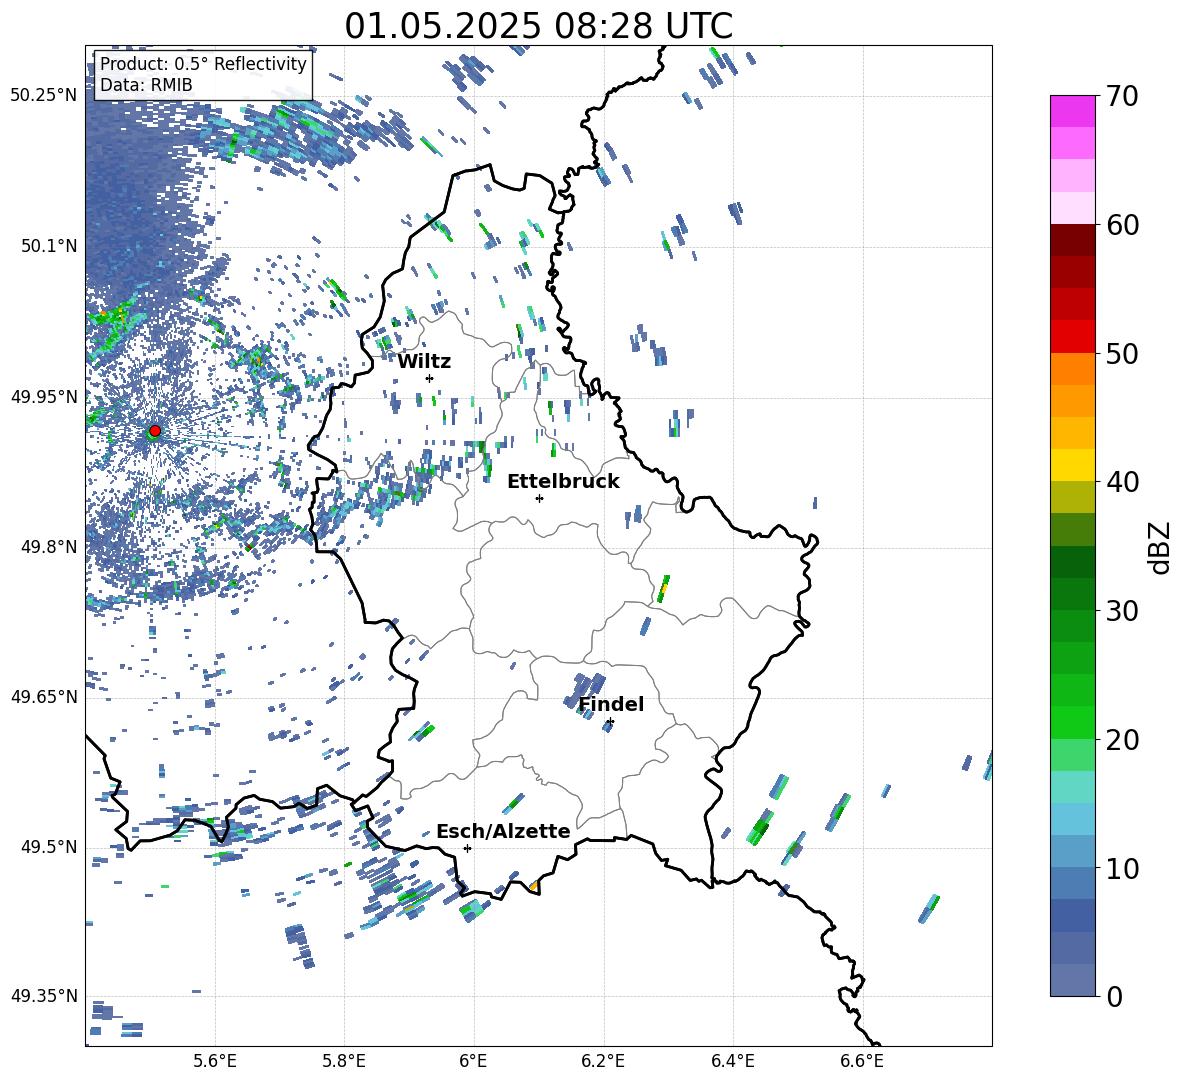Screen dimensions: 1184x1081
Task: Click the red radar site marker
Action: [x=155, y=431]
